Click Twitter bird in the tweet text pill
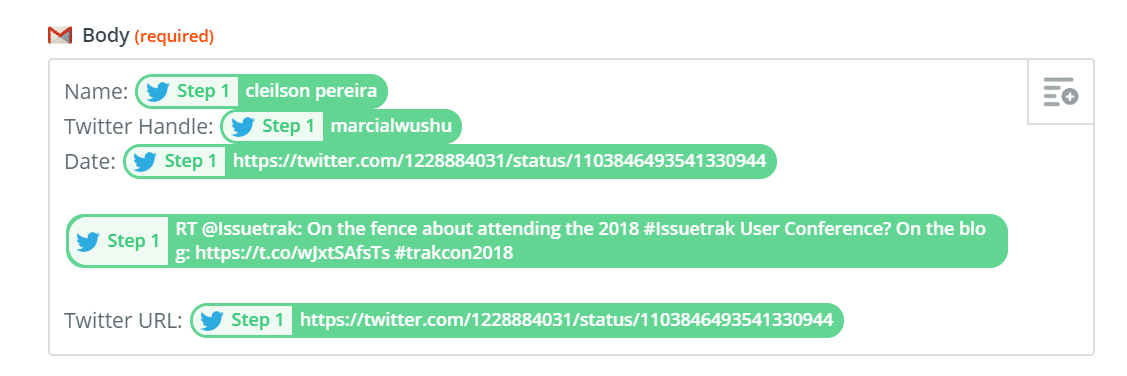The image size is (1127, 376). (x=88, y=241)
